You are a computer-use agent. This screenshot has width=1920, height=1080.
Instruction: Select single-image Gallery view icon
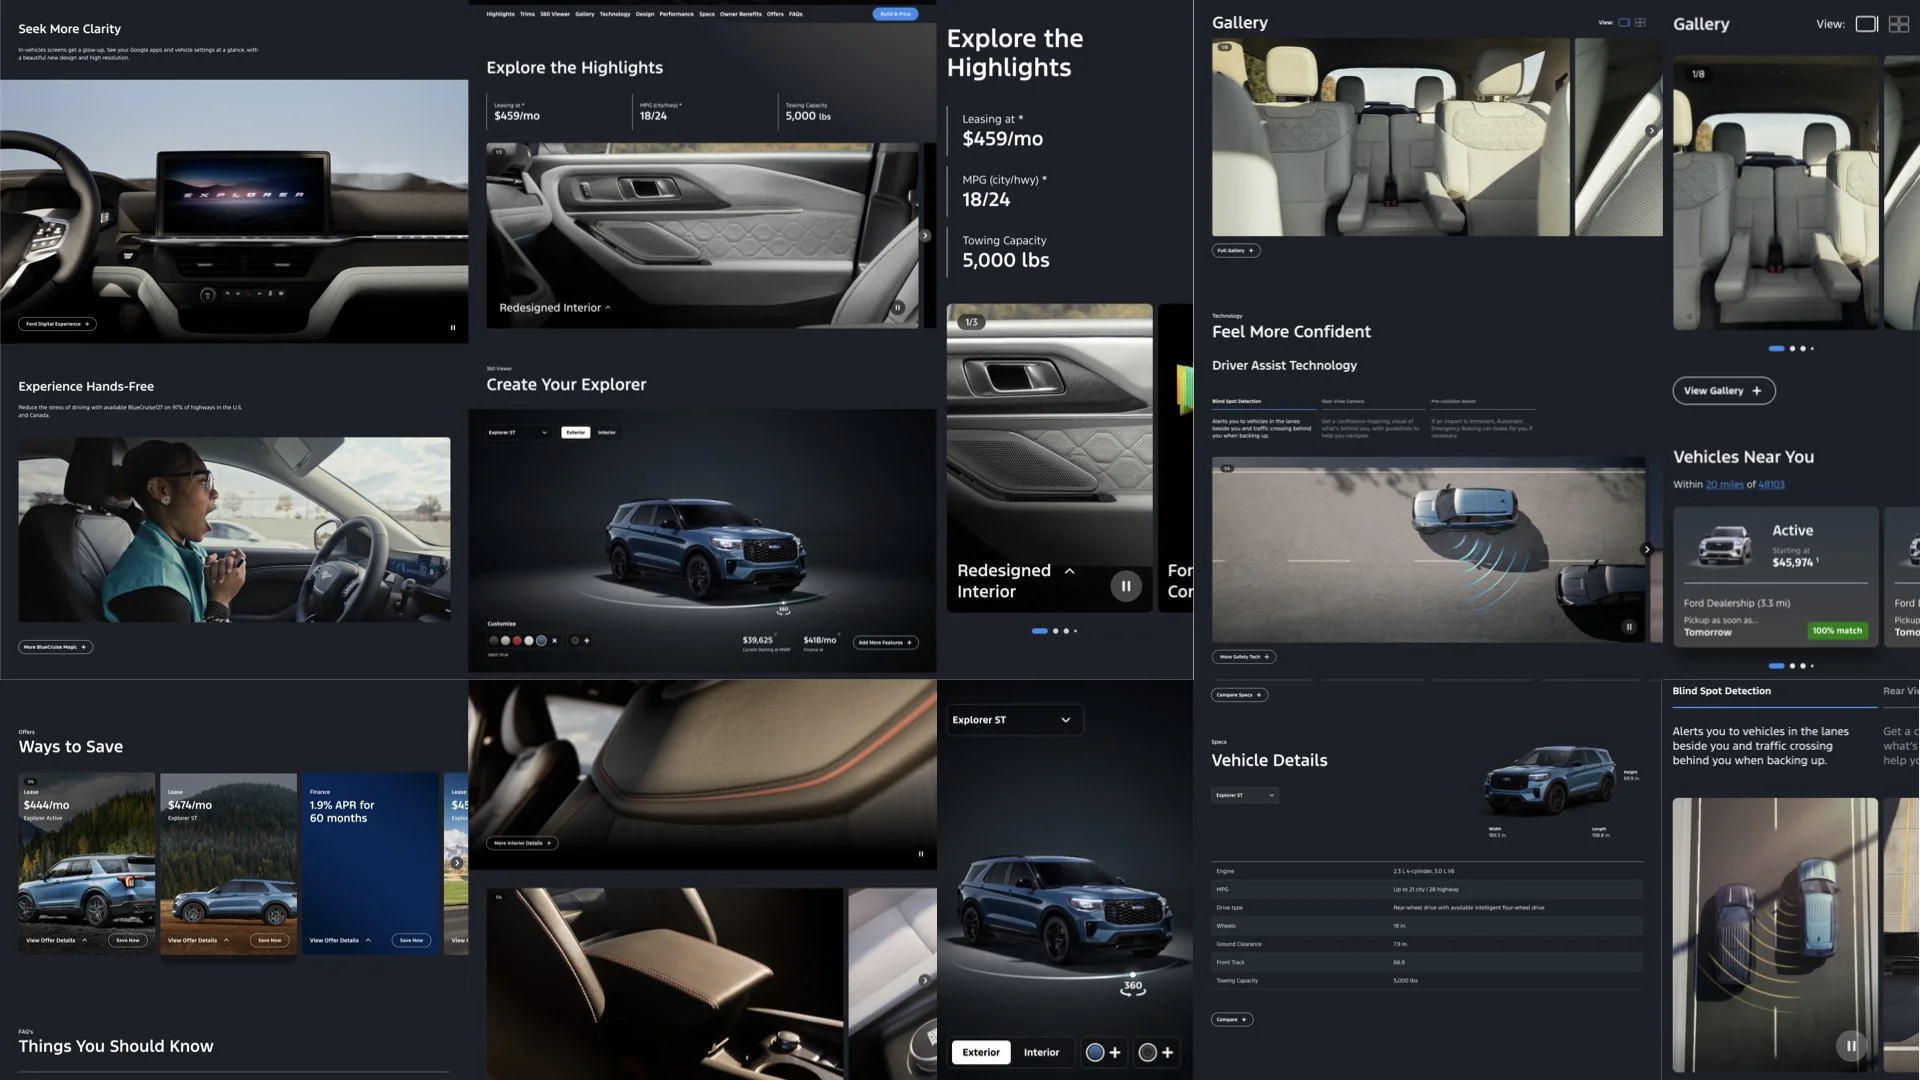tap(1866, 24)
